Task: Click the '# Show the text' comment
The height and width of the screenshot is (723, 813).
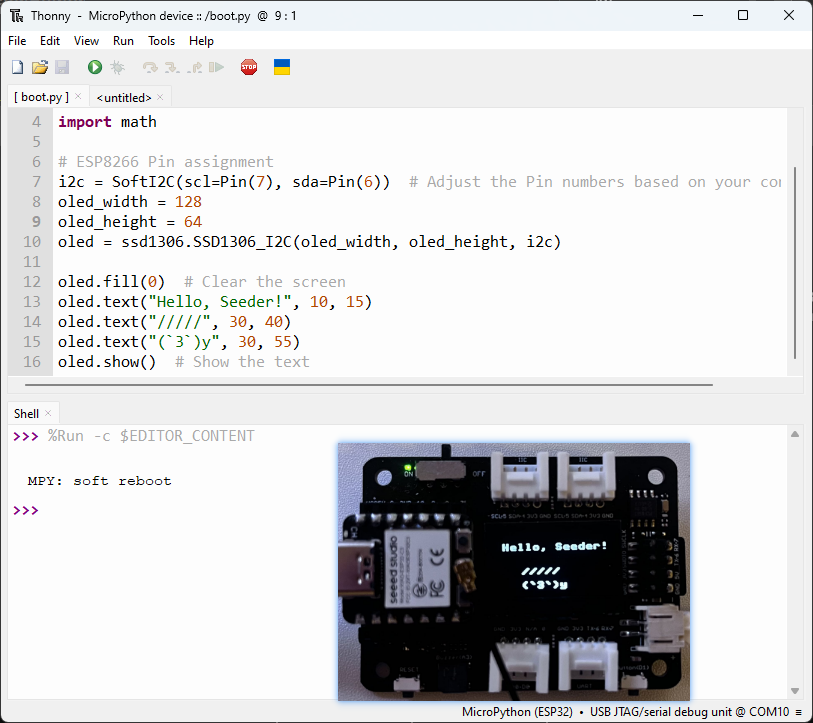Action: 242,362
